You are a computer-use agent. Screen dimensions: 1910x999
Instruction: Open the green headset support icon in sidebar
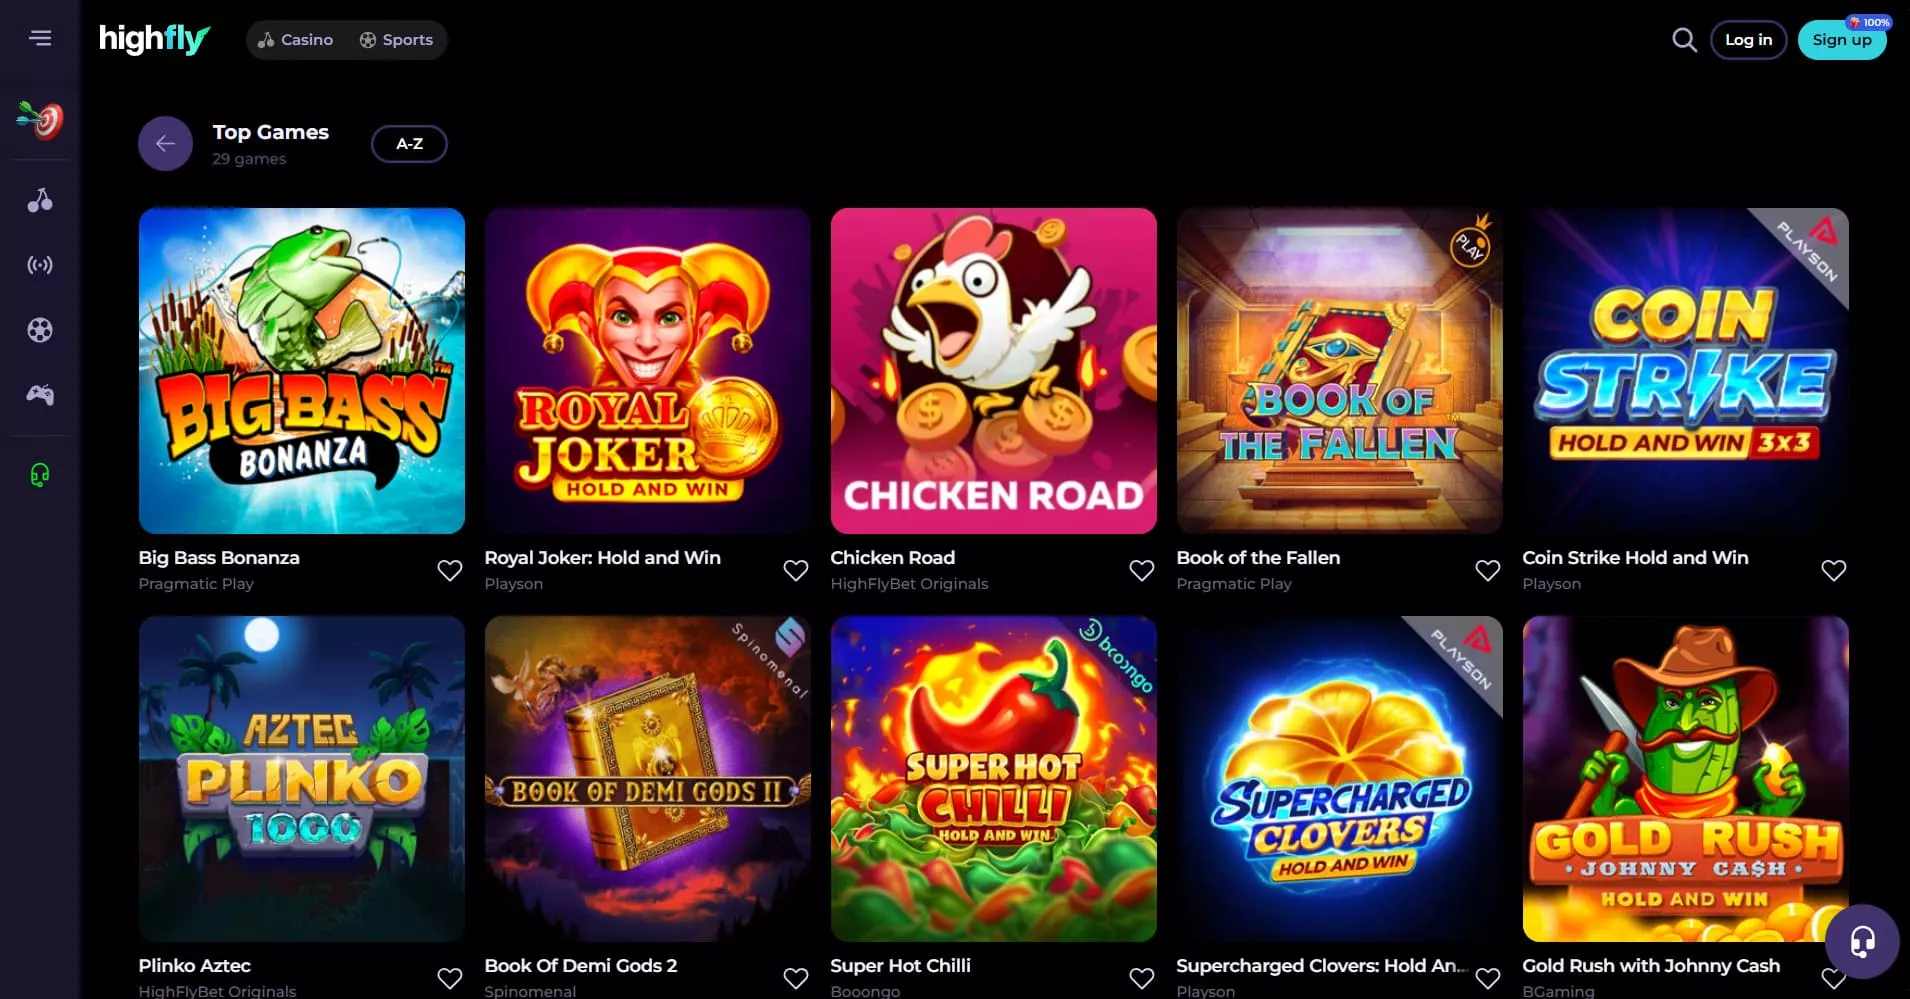point(40,474)
